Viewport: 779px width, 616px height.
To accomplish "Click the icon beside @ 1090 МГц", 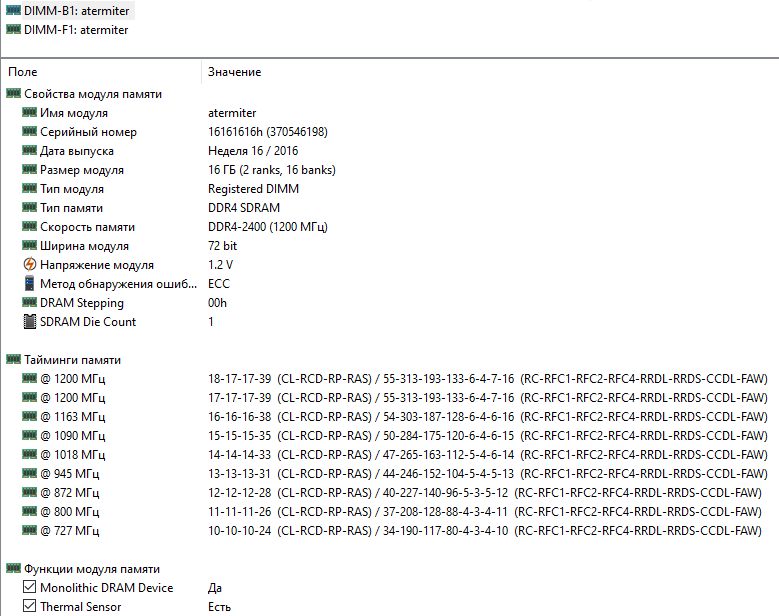I will 29,435.
